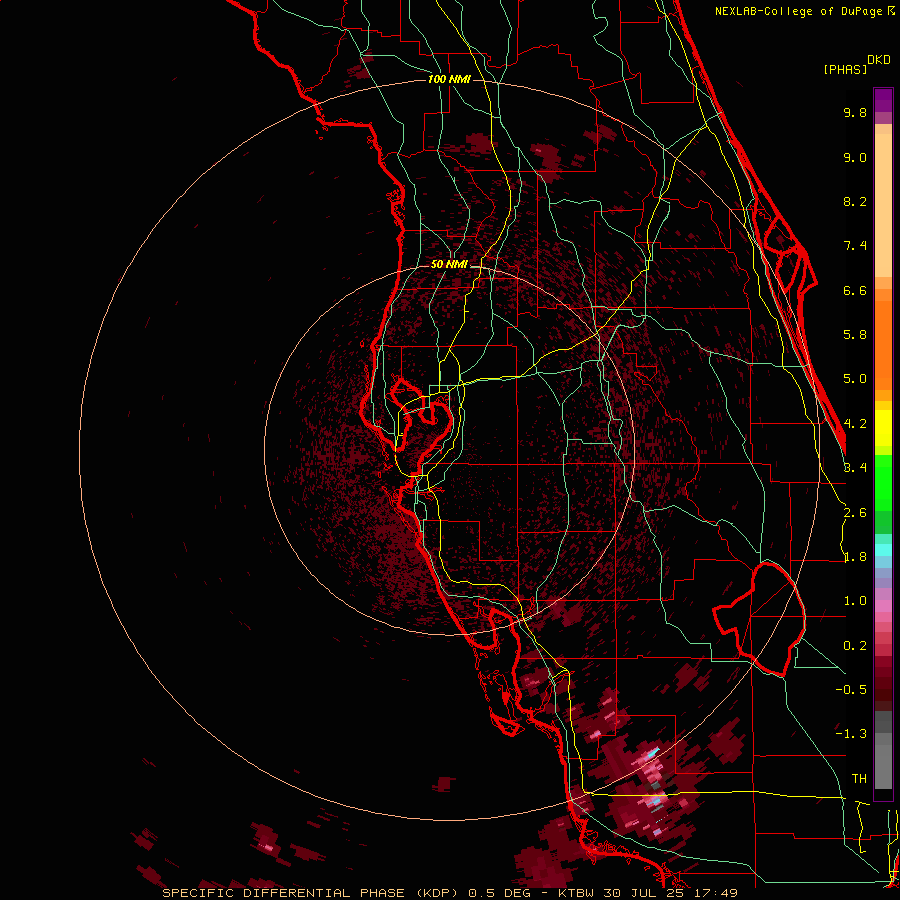900x900 pixels.
Task: Pick the purple band atop the color bar
Action: click(883, 100)
